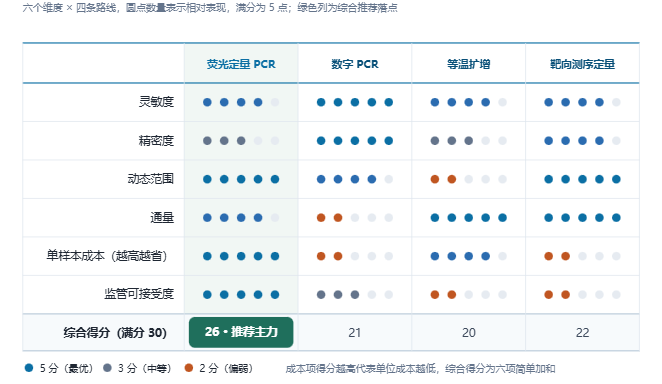Click the 灵敏度 row label
662x384 pixels.
[x=156, y=102]
